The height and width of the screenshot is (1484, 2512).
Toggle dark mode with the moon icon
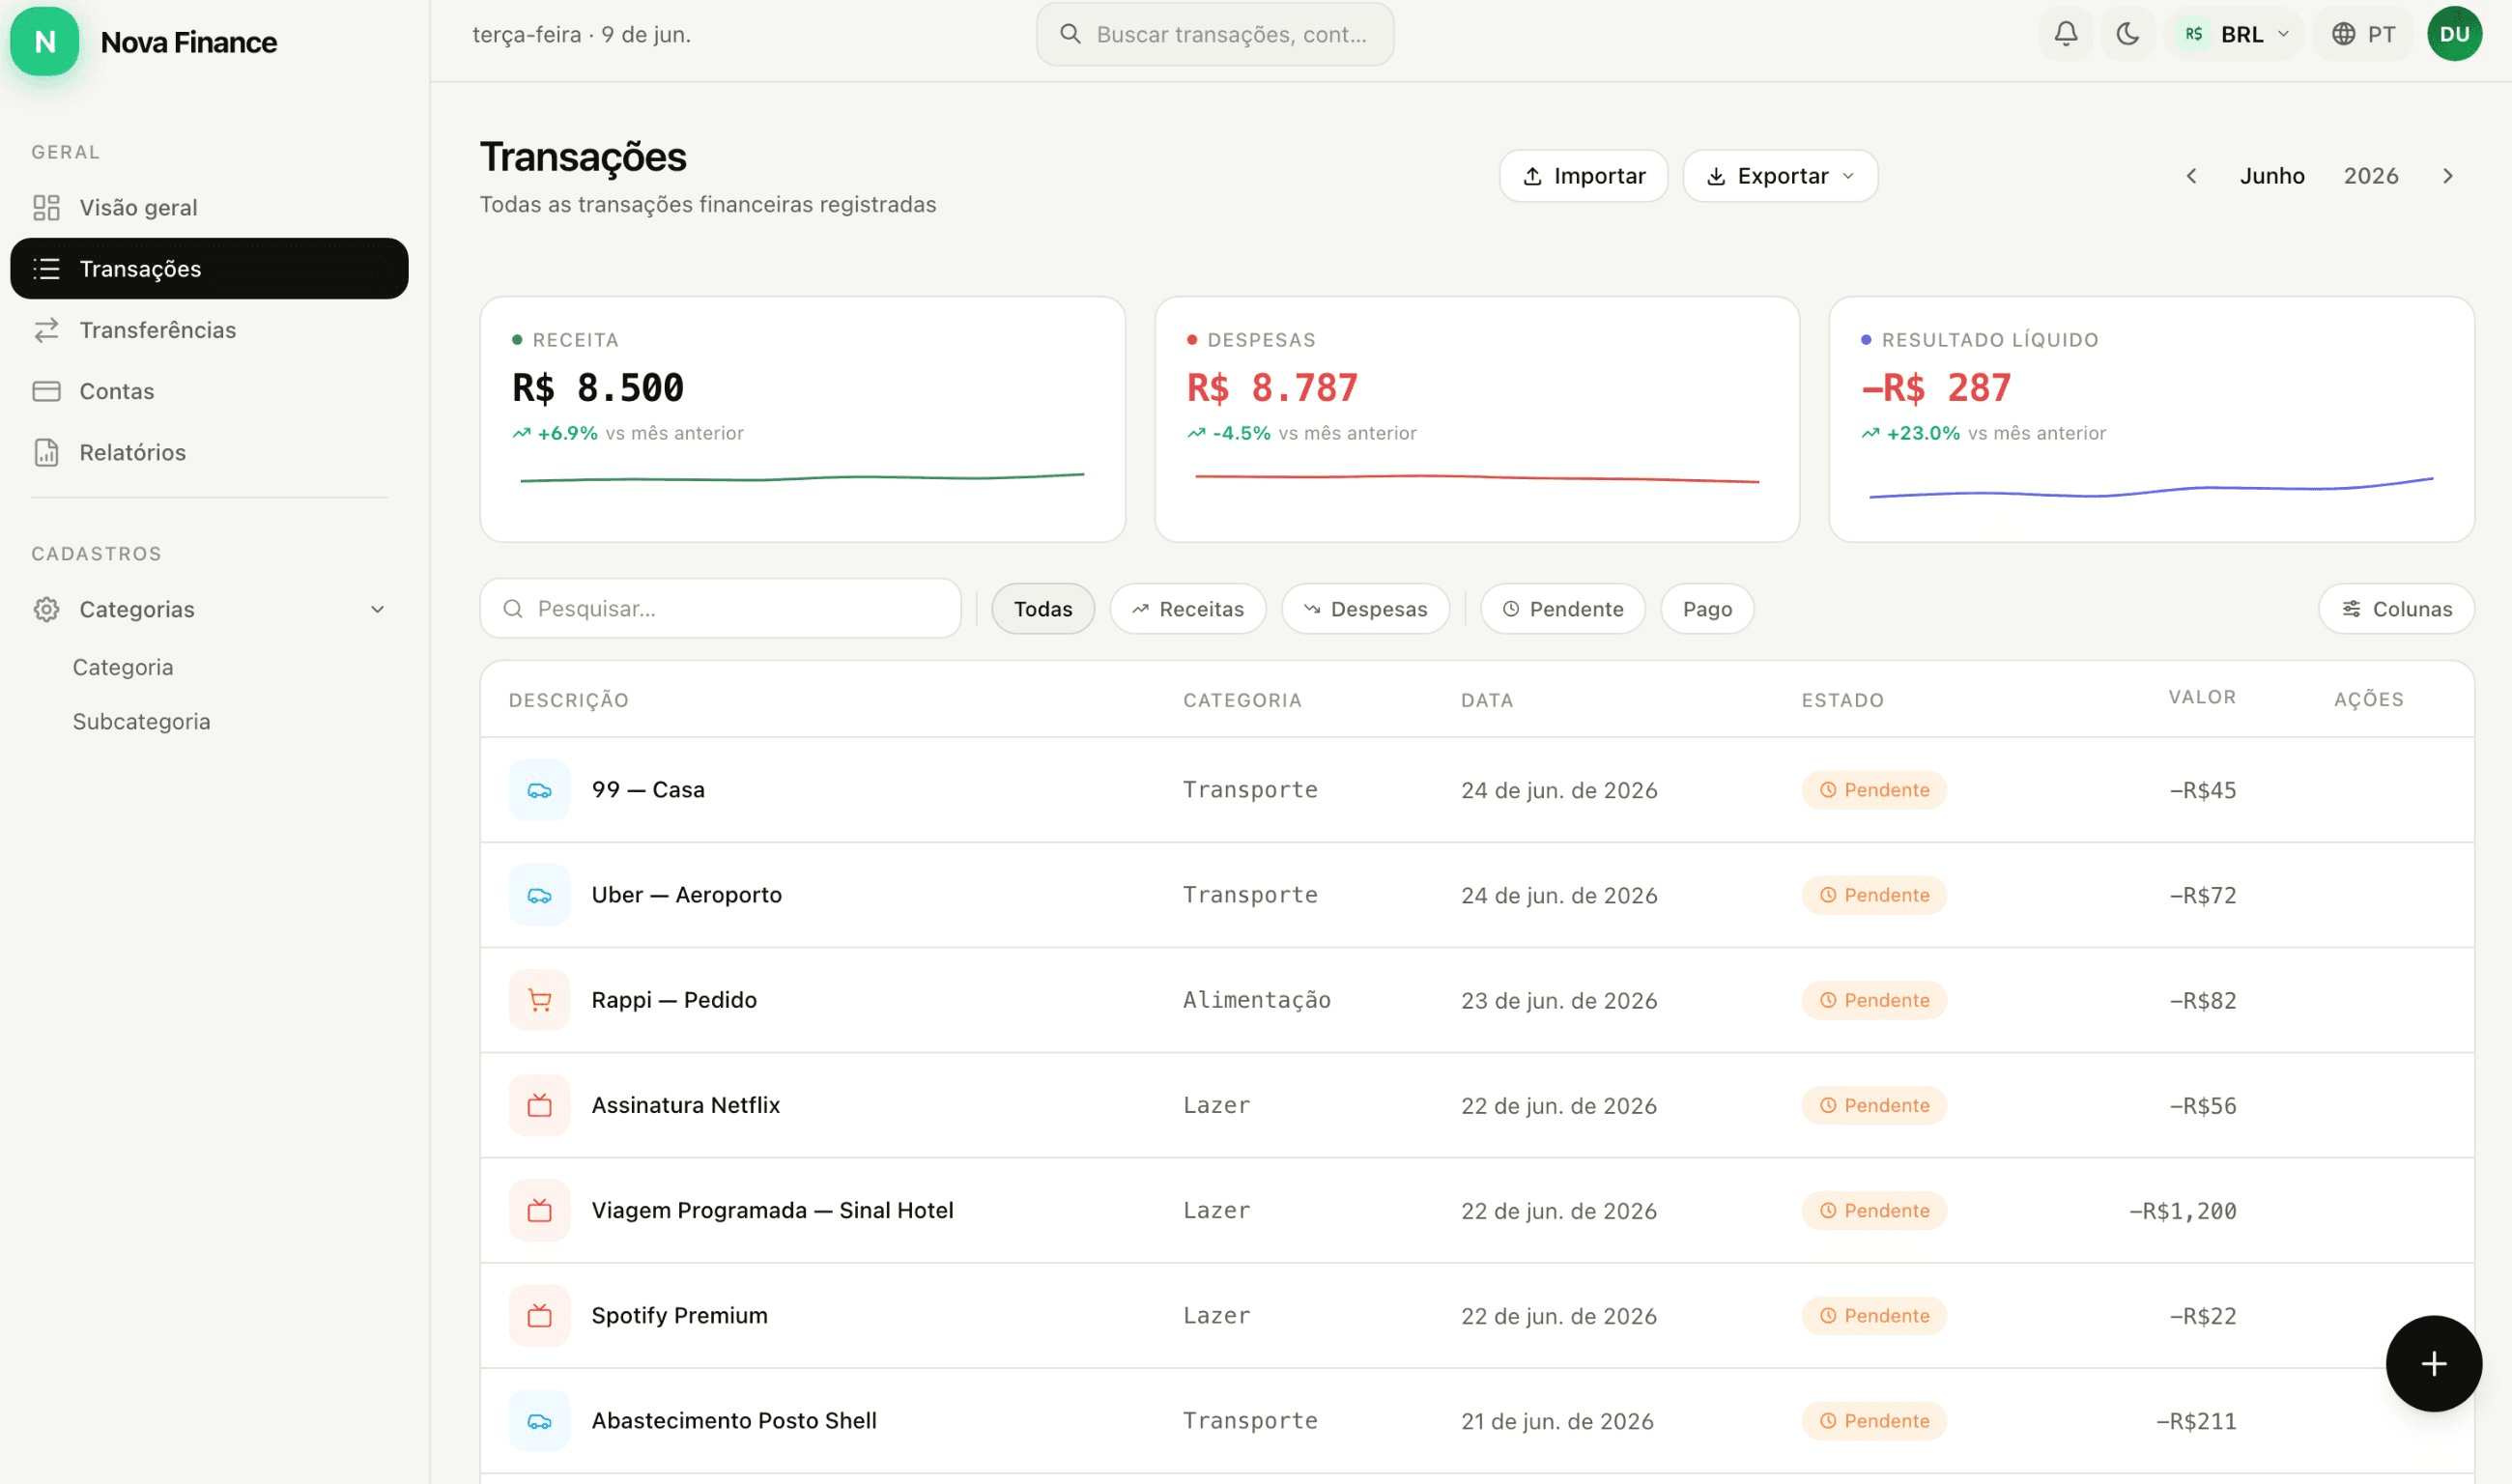[x=2127, y=34]
